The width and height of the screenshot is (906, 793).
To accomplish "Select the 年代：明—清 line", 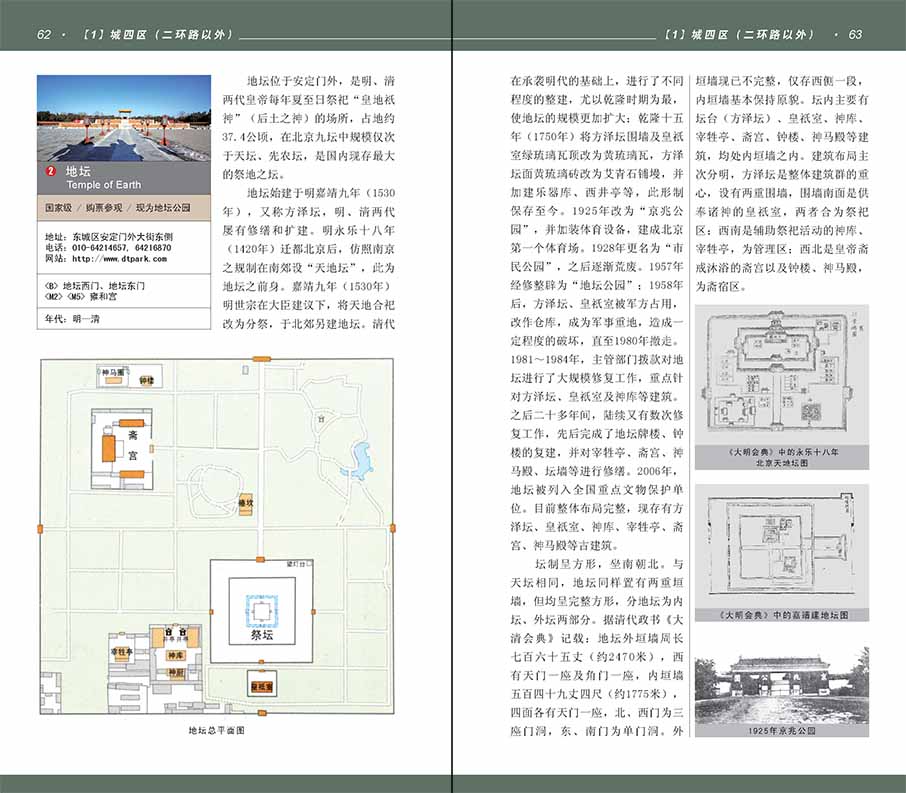I will 72,318.
